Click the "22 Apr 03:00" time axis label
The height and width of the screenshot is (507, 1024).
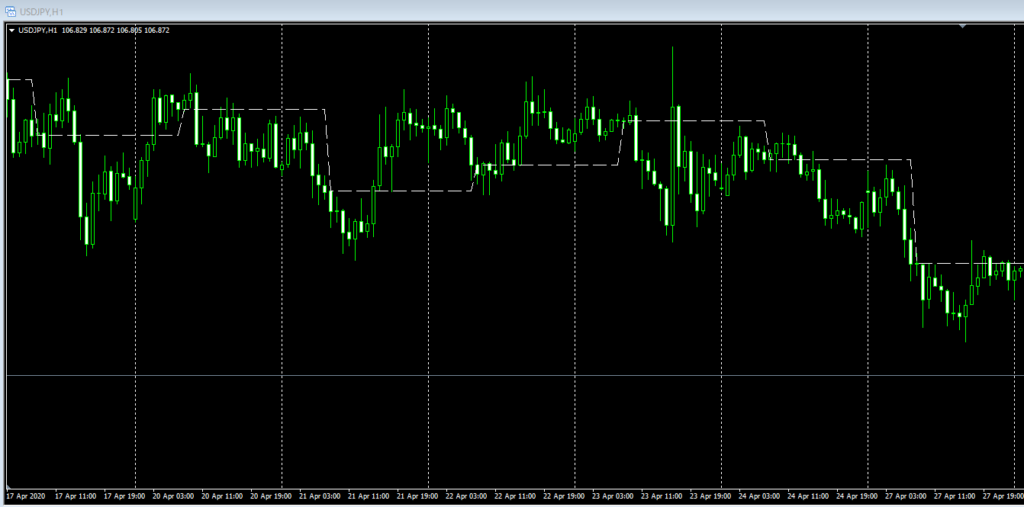click(x=467, y=495)
